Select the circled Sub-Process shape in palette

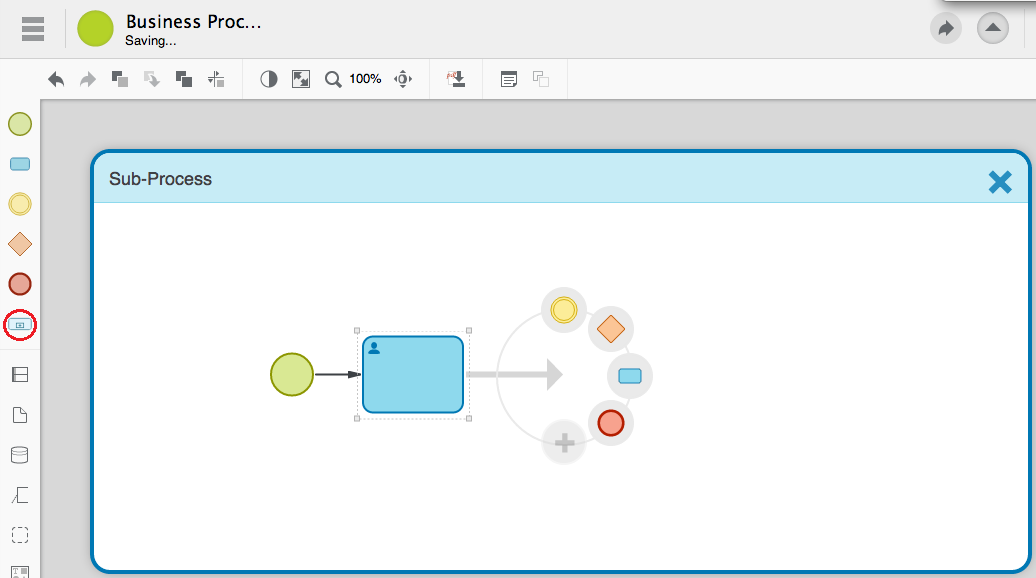click(x=20, y=325)
